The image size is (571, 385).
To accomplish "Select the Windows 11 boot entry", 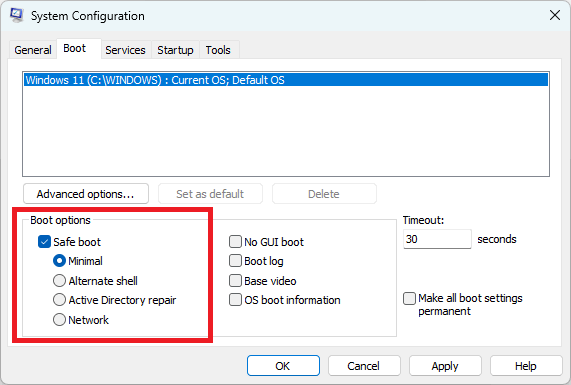I will (x=286, y=80).
